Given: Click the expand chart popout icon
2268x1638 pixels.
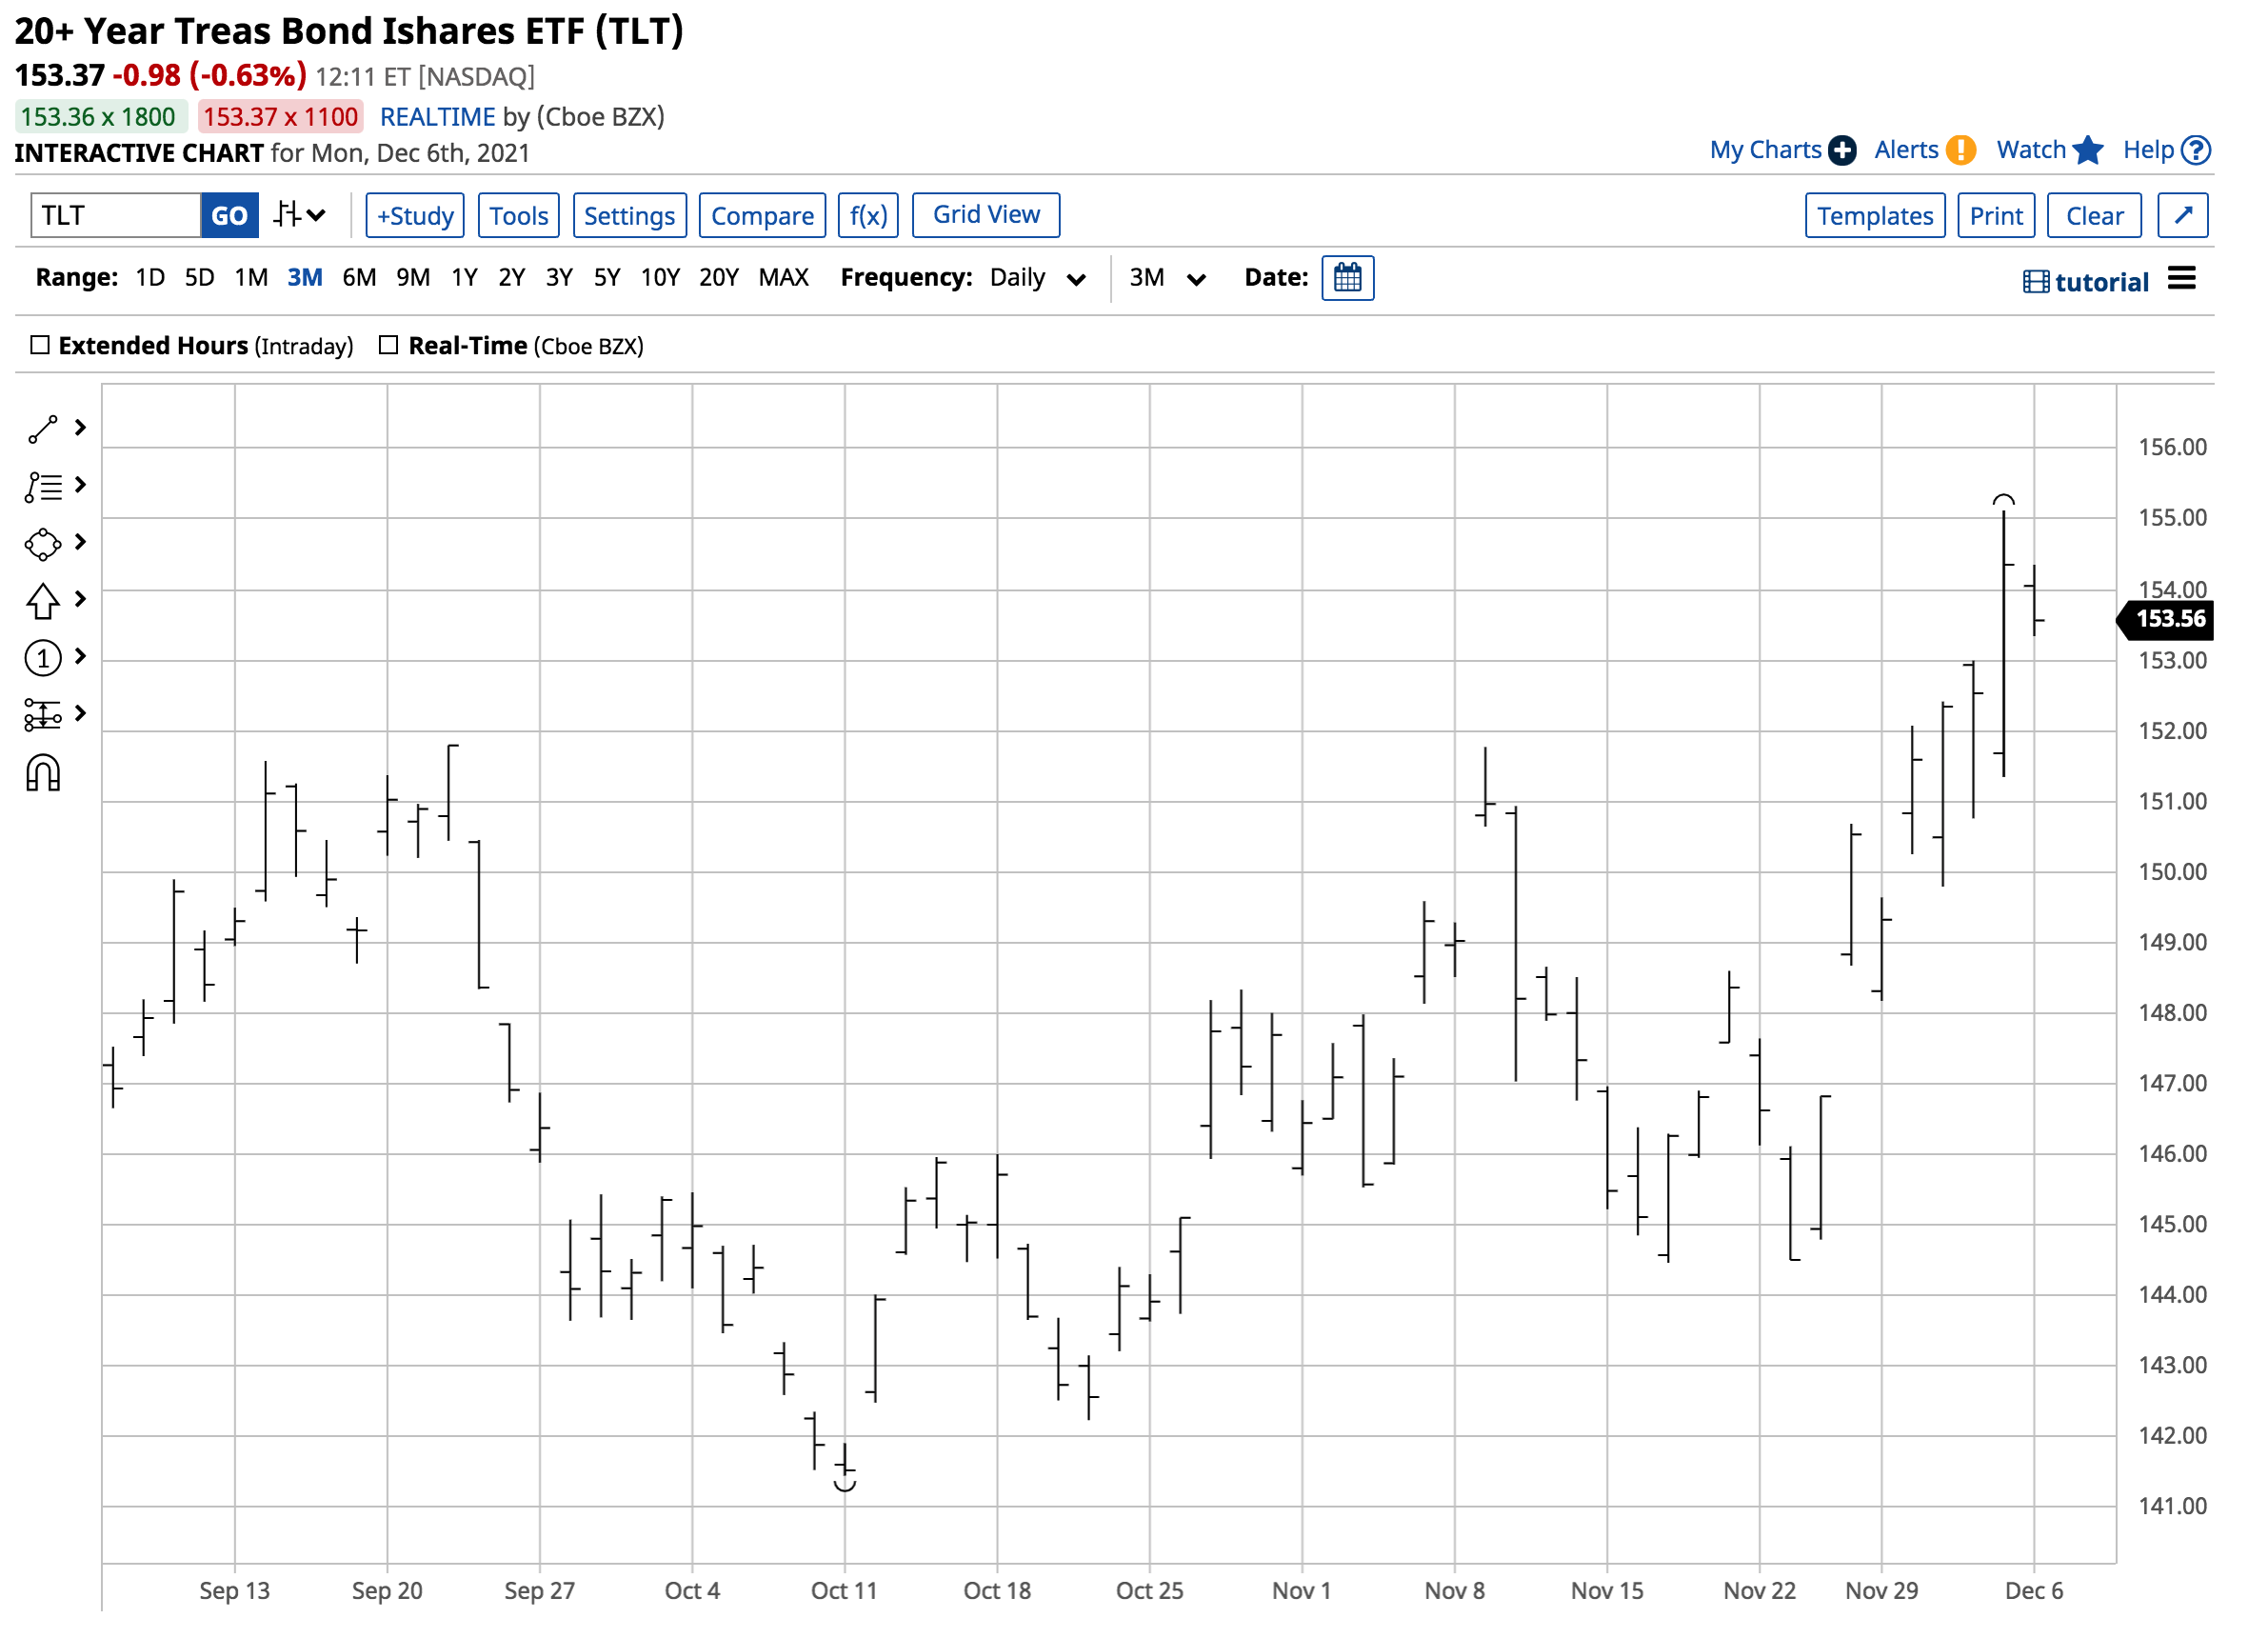Looking at the screenshot, I should click(2185, 216).
